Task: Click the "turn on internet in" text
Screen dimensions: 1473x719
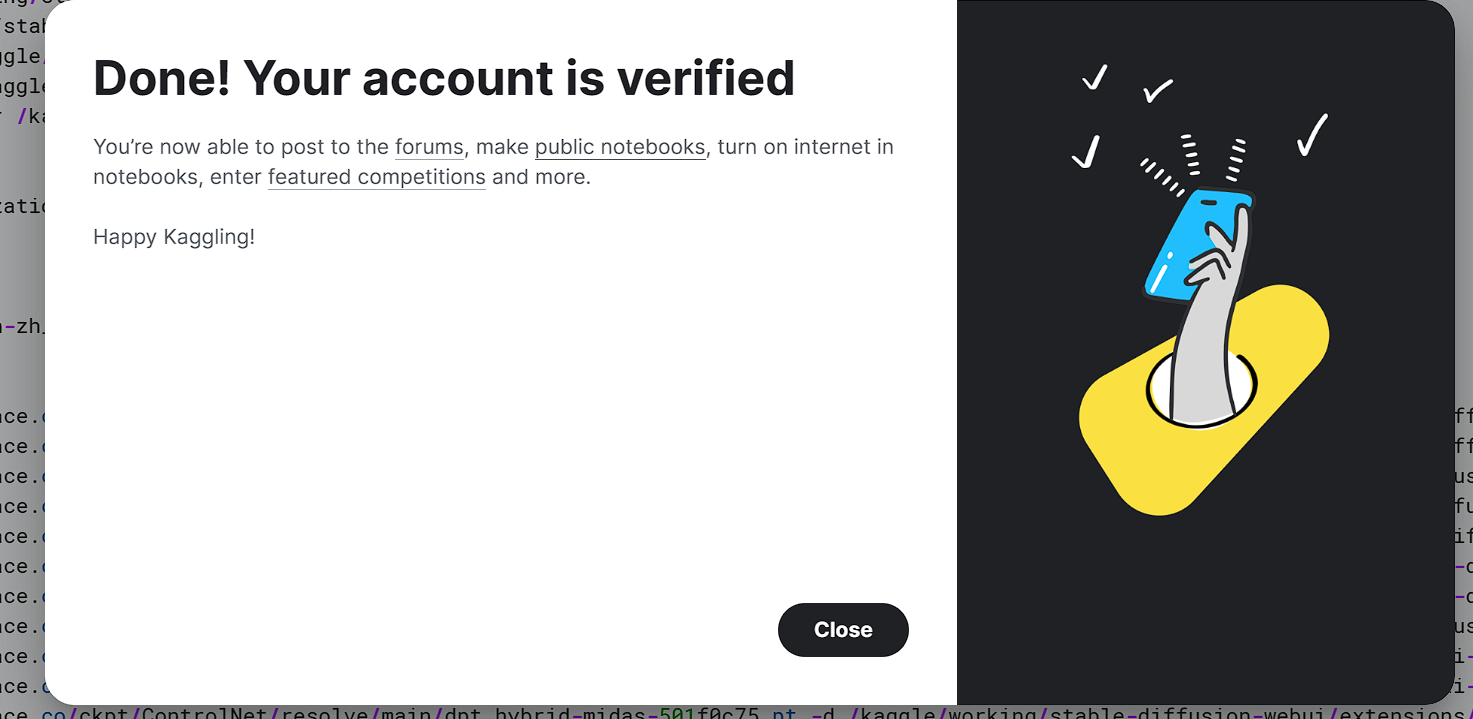Action: click(805, 147)
